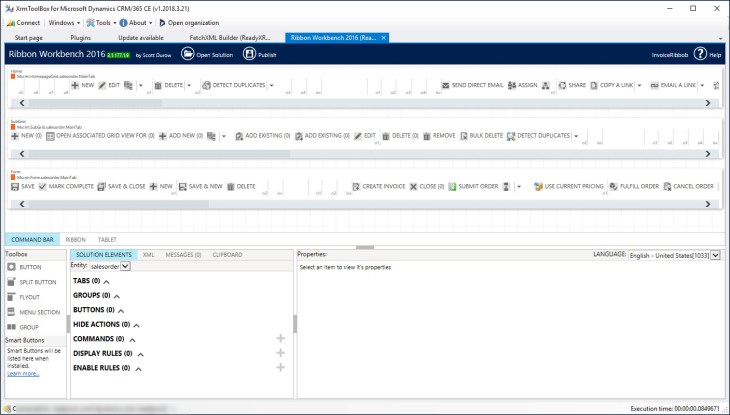Select the Button tool in Toolbox
The height and width of the screenshot is (415, 730).
point(12,268)
